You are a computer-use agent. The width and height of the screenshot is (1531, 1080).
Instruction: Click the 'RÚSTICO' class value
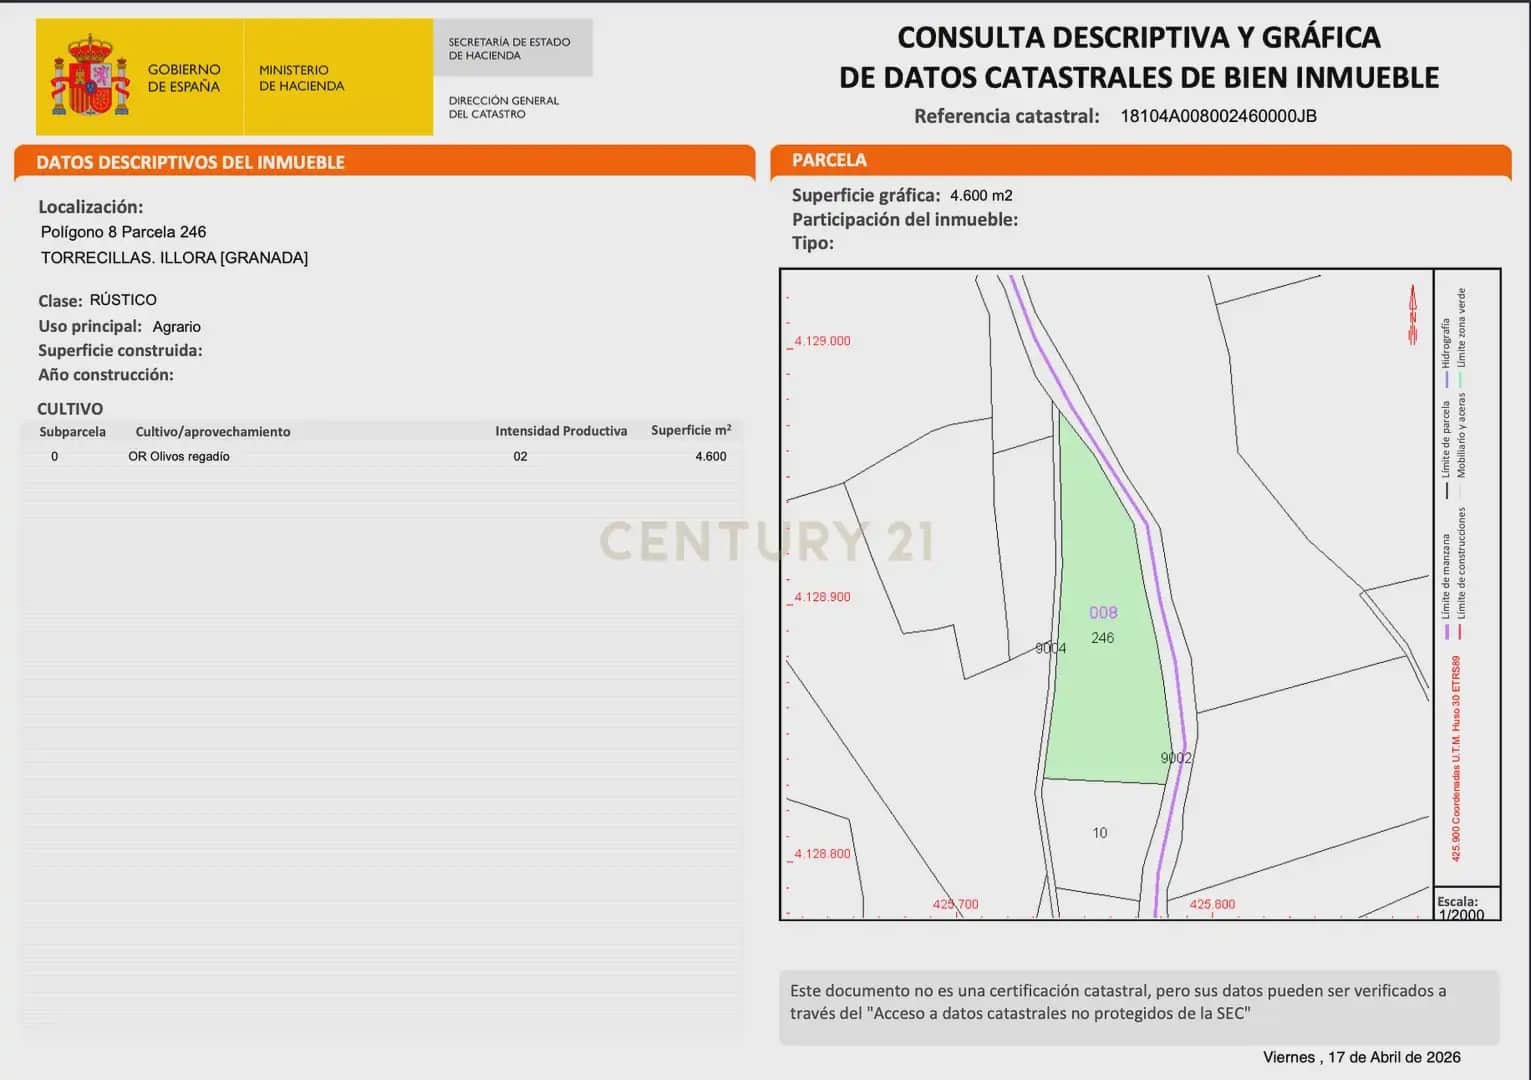(x=123, y=300)
